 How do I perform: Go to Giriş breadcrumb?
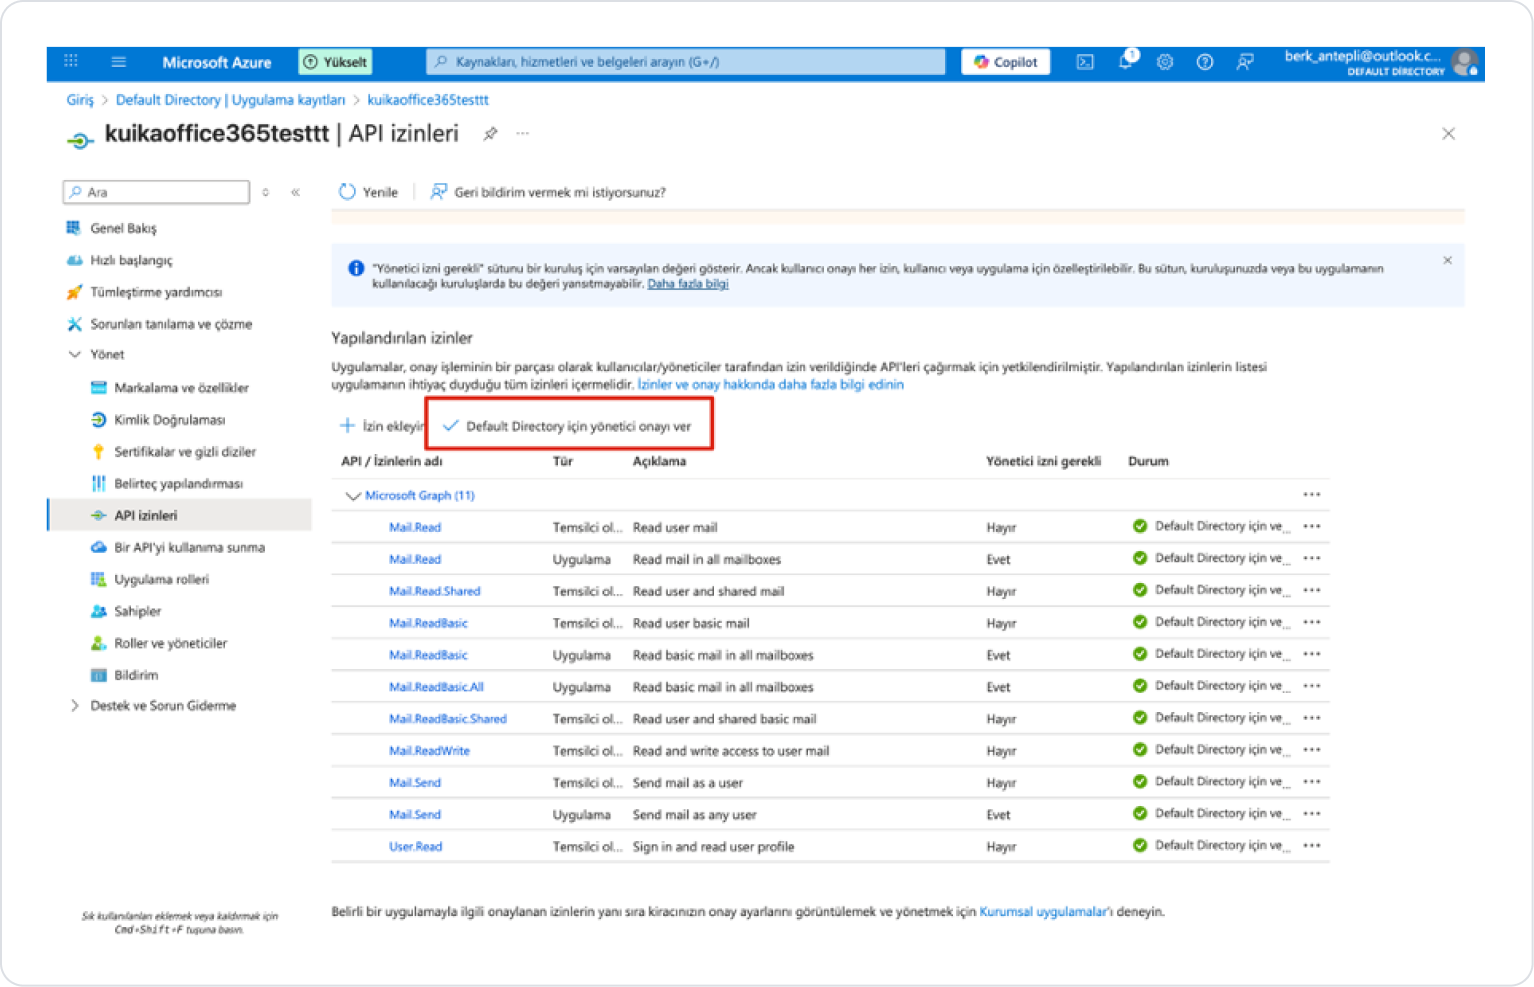pyautogui.click(x=80, y=100)
